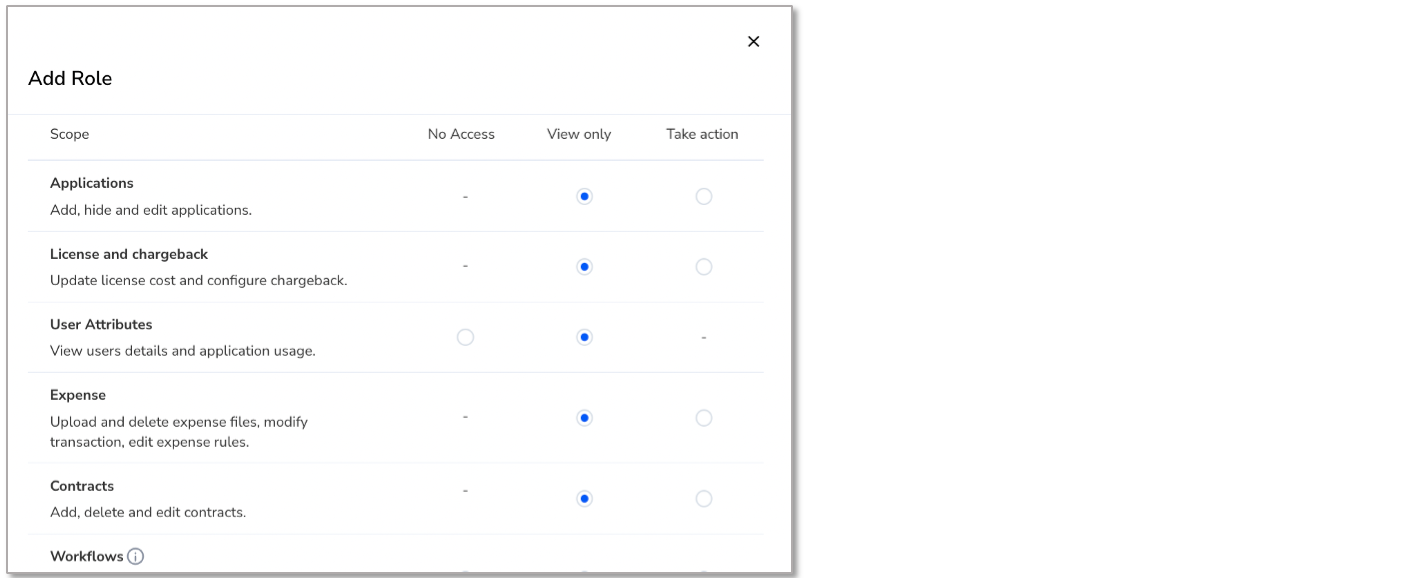Viewport: 1412px width, 578px height.
Task: Choose Take action for License and chargeback
Action: pyautogui.click(x=704, y=267)
